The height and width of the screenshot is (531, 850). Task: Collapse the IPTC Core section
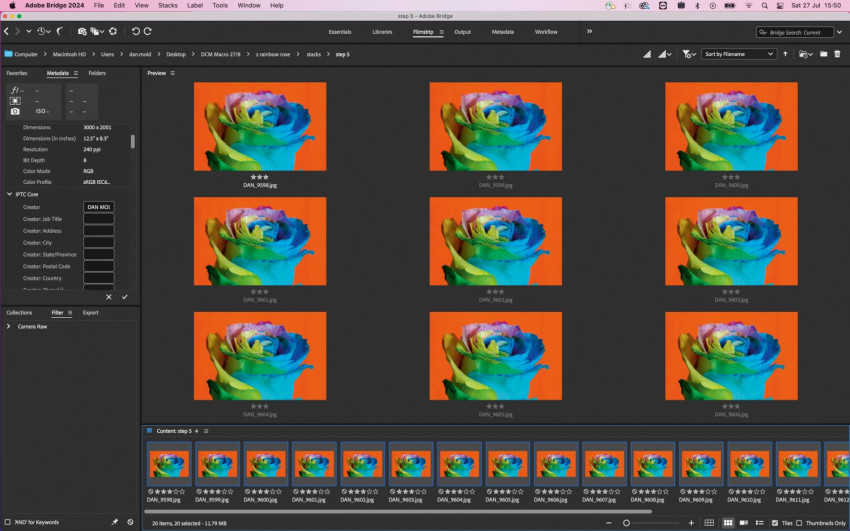[9, 194]
